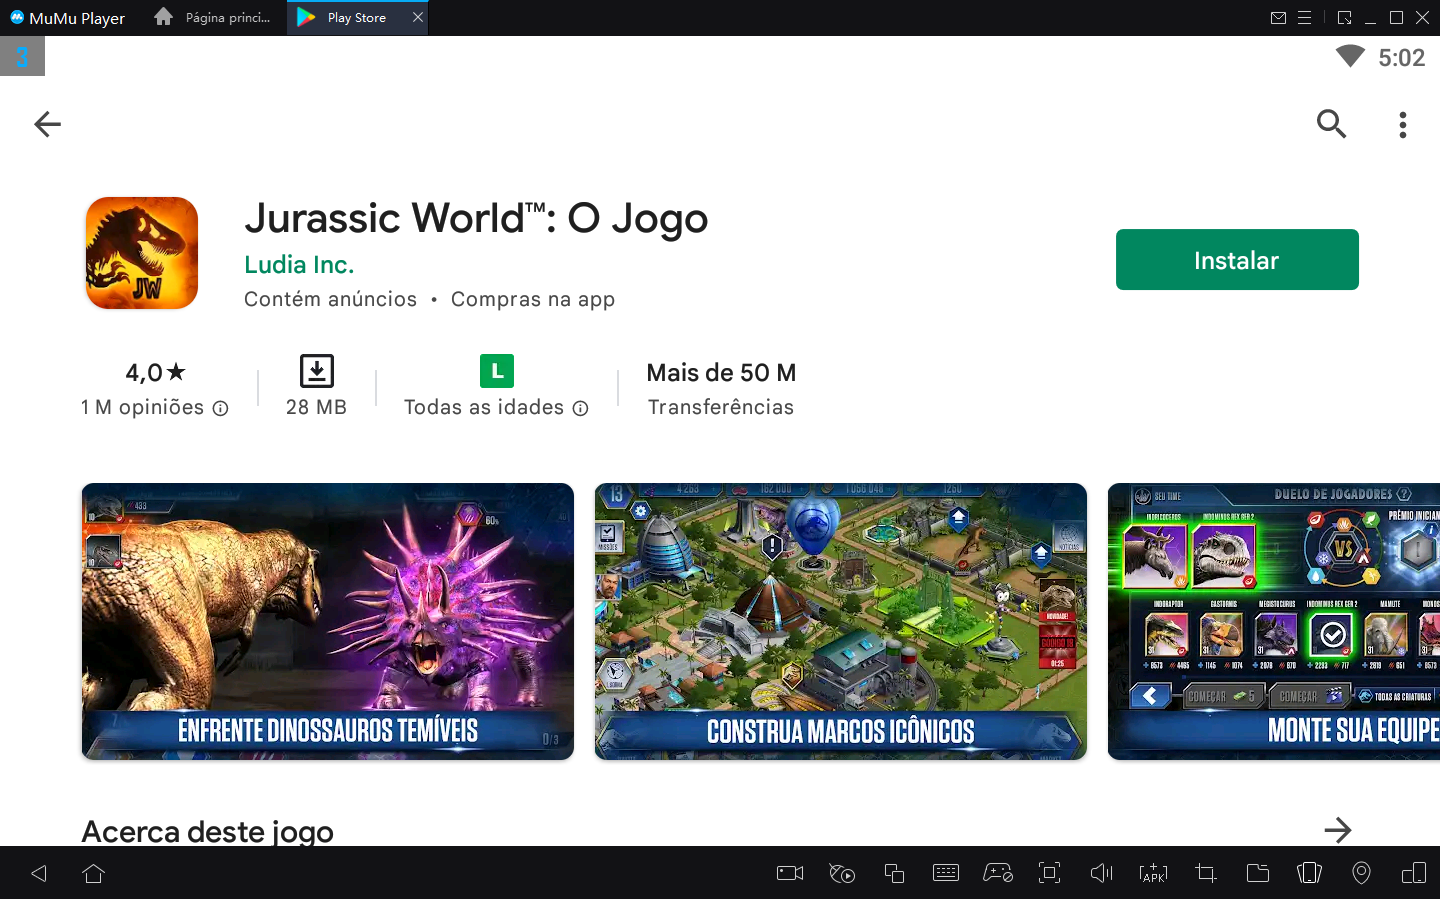The height and width of the screenshot is (899, 1440).
Task: Open the shared folder icon
Action: pyautogui.click(x=1257, y=873)
